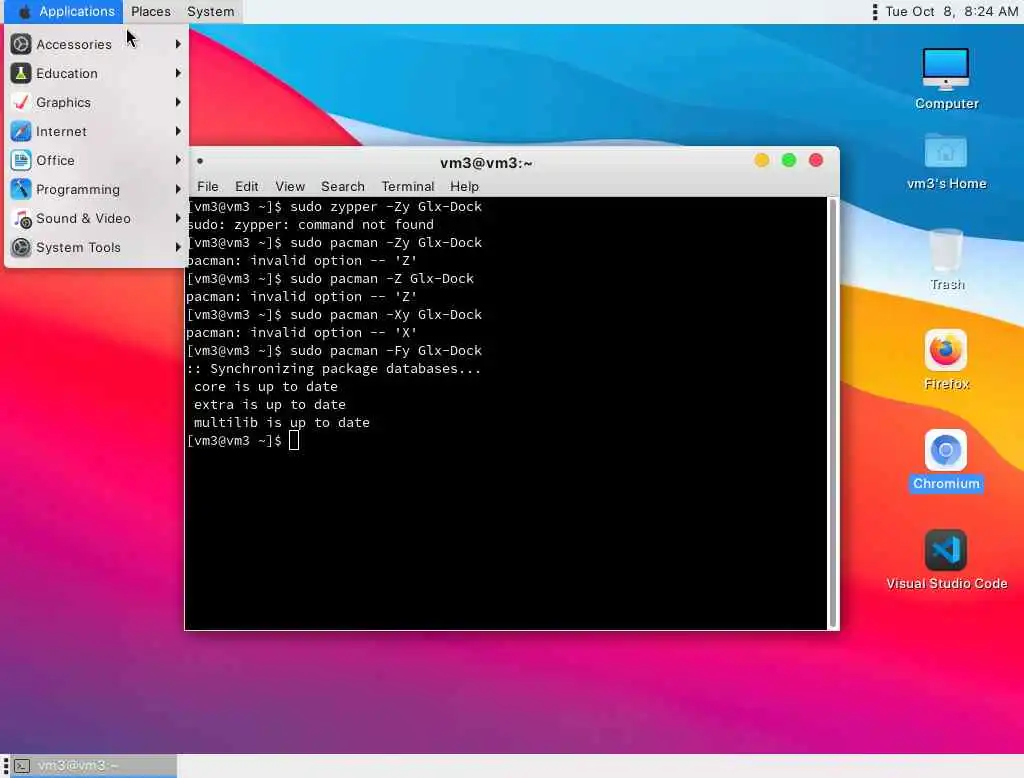Click the terminal vertical scrollbar
Viewport: 1024px width, 778px height.
click(x=832, y=413)
